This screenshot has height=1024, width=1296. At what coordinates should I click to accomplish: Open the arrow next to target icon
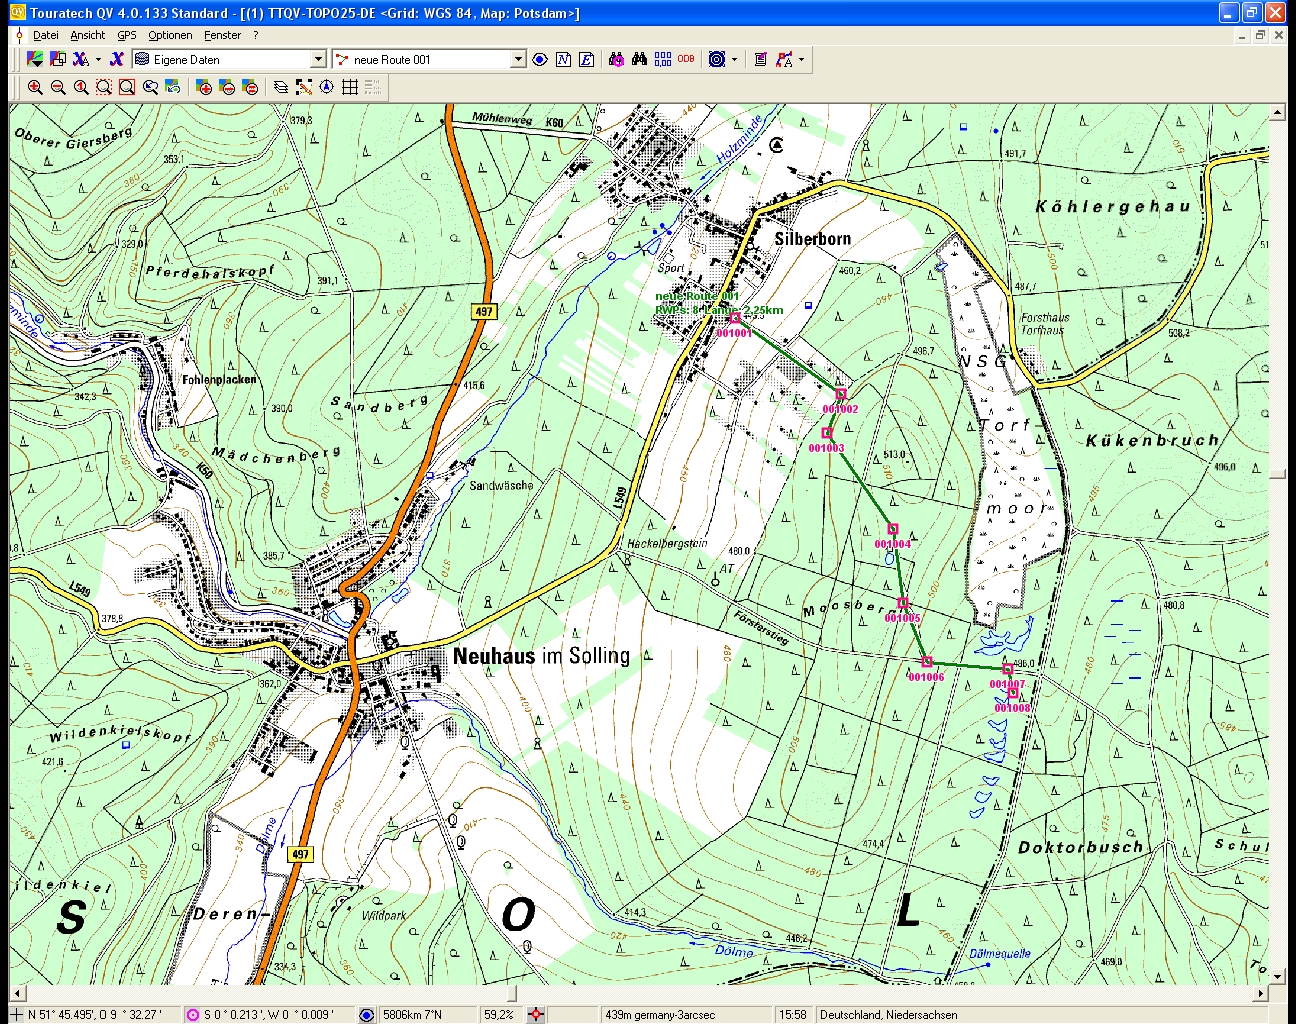[735, 60]
